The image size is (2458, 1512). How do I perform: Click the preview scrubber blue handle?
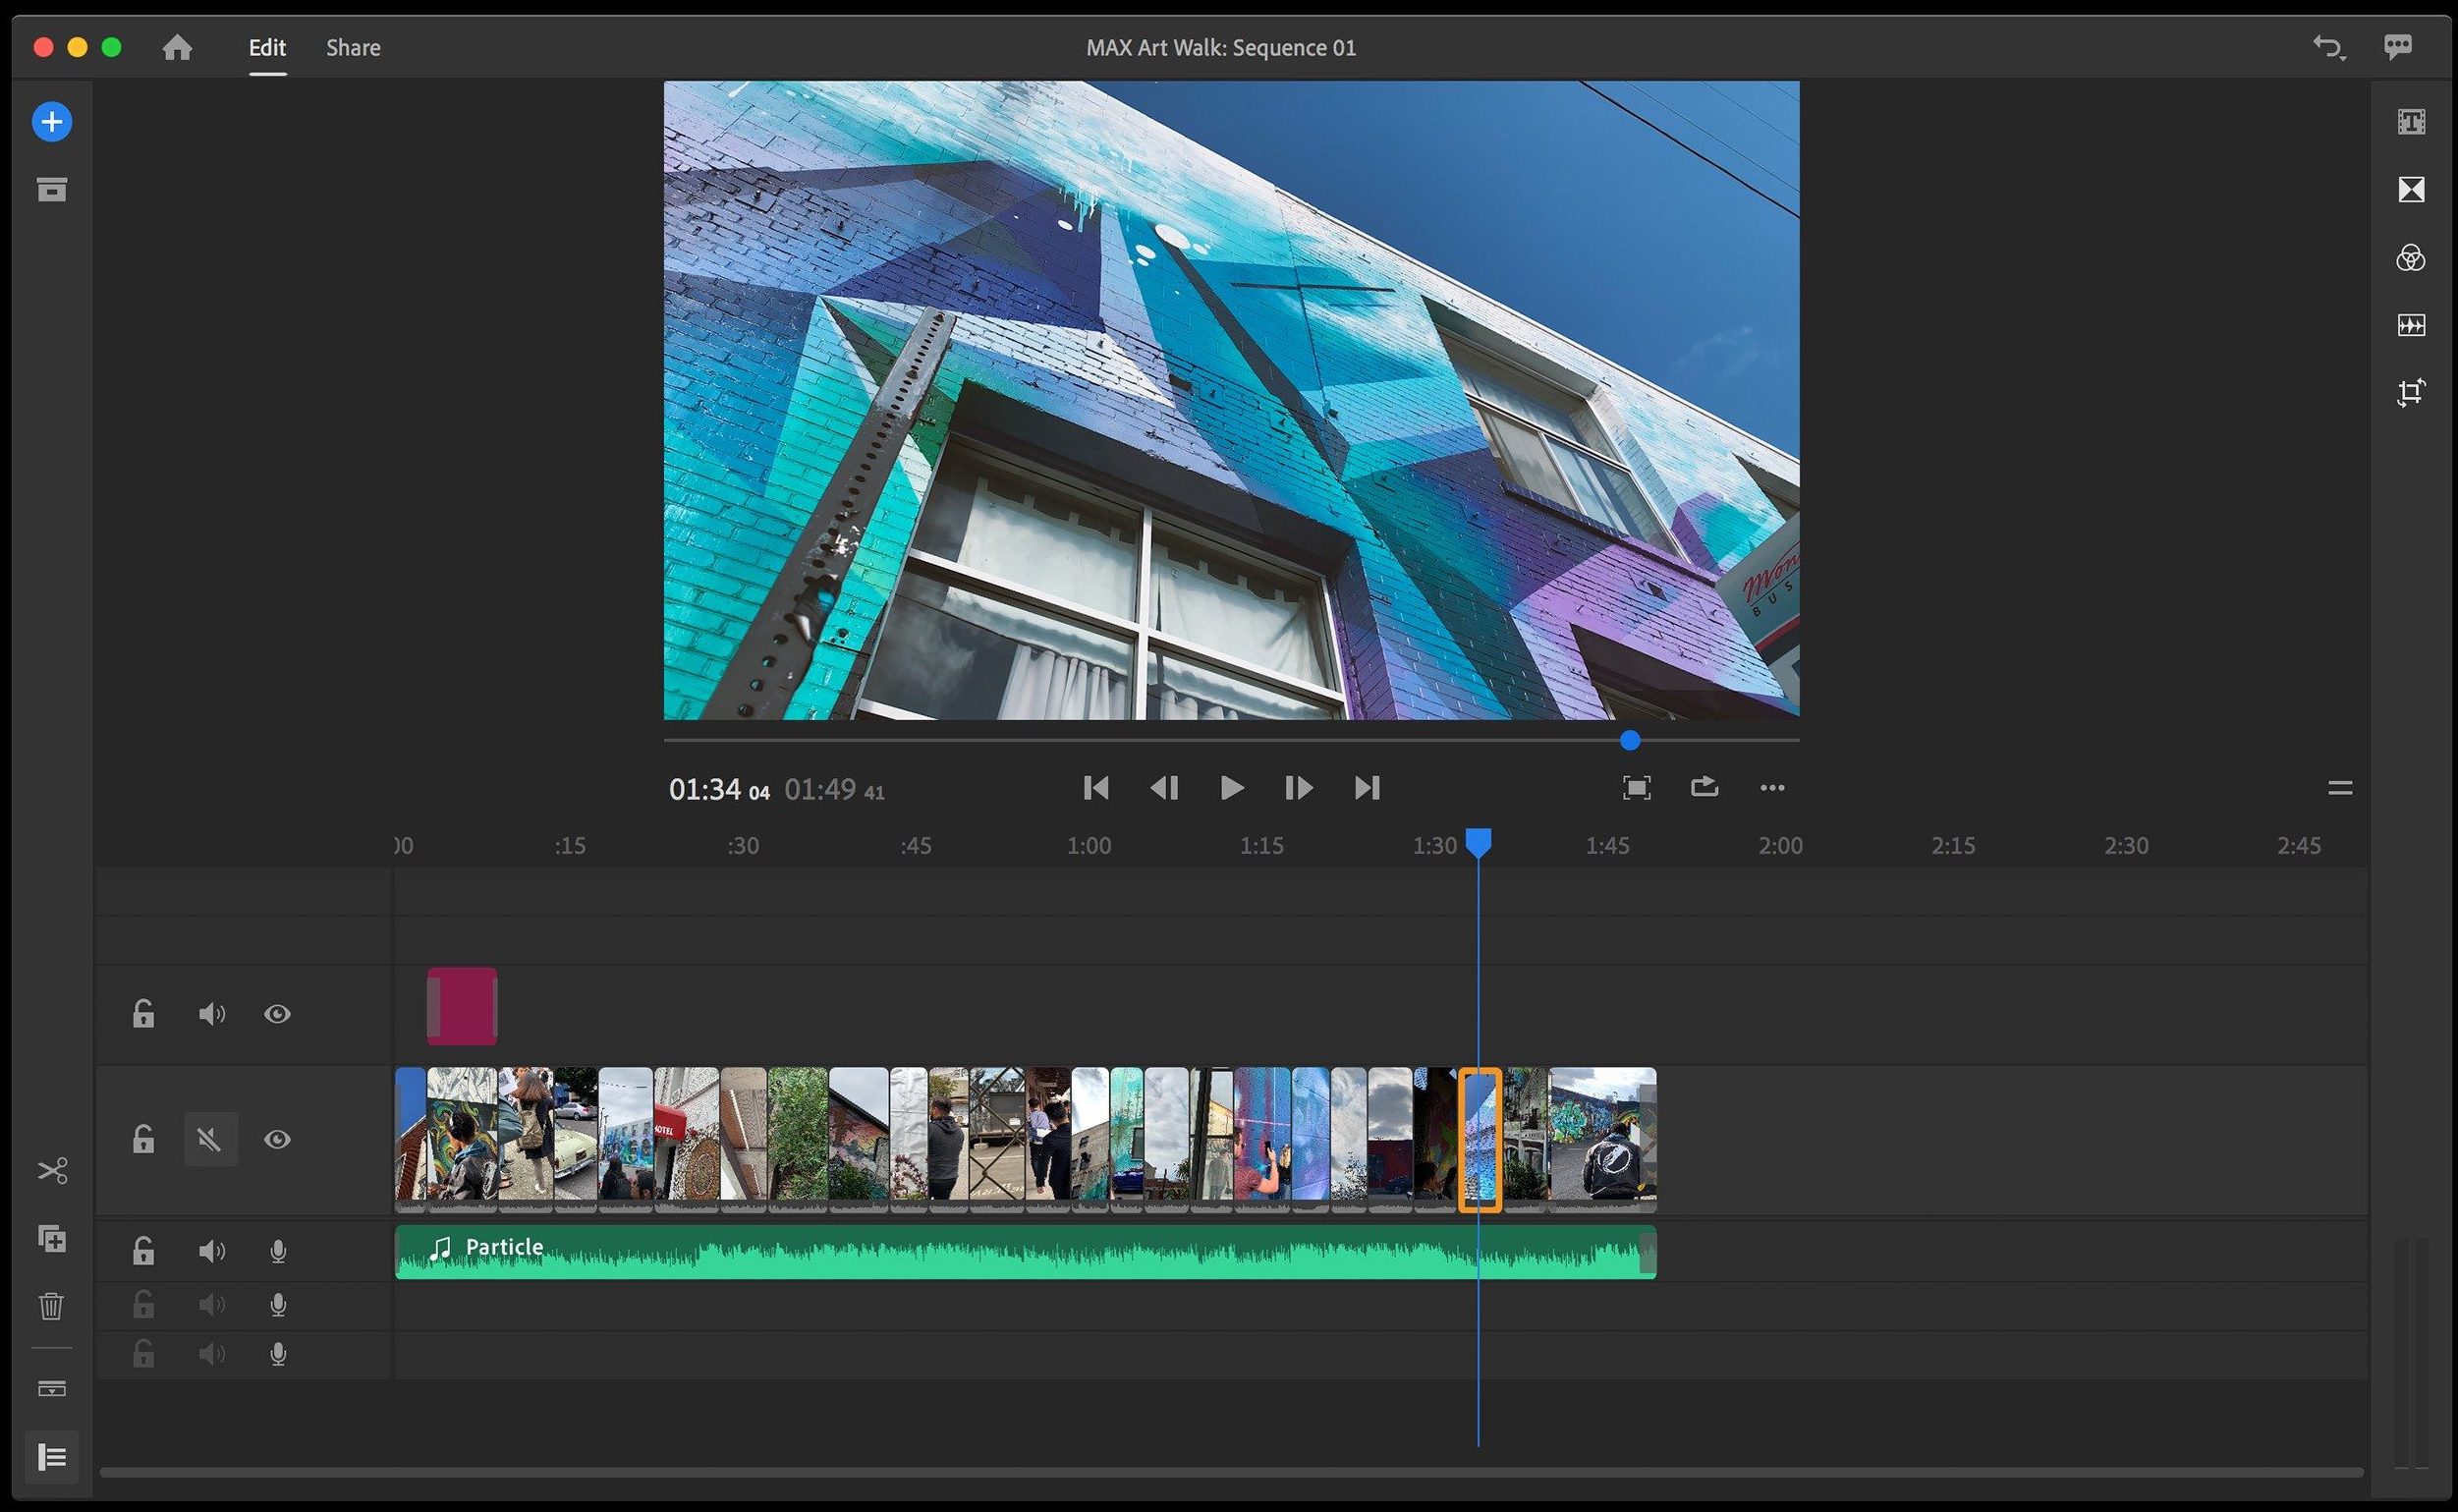[x=1630, y=740]
